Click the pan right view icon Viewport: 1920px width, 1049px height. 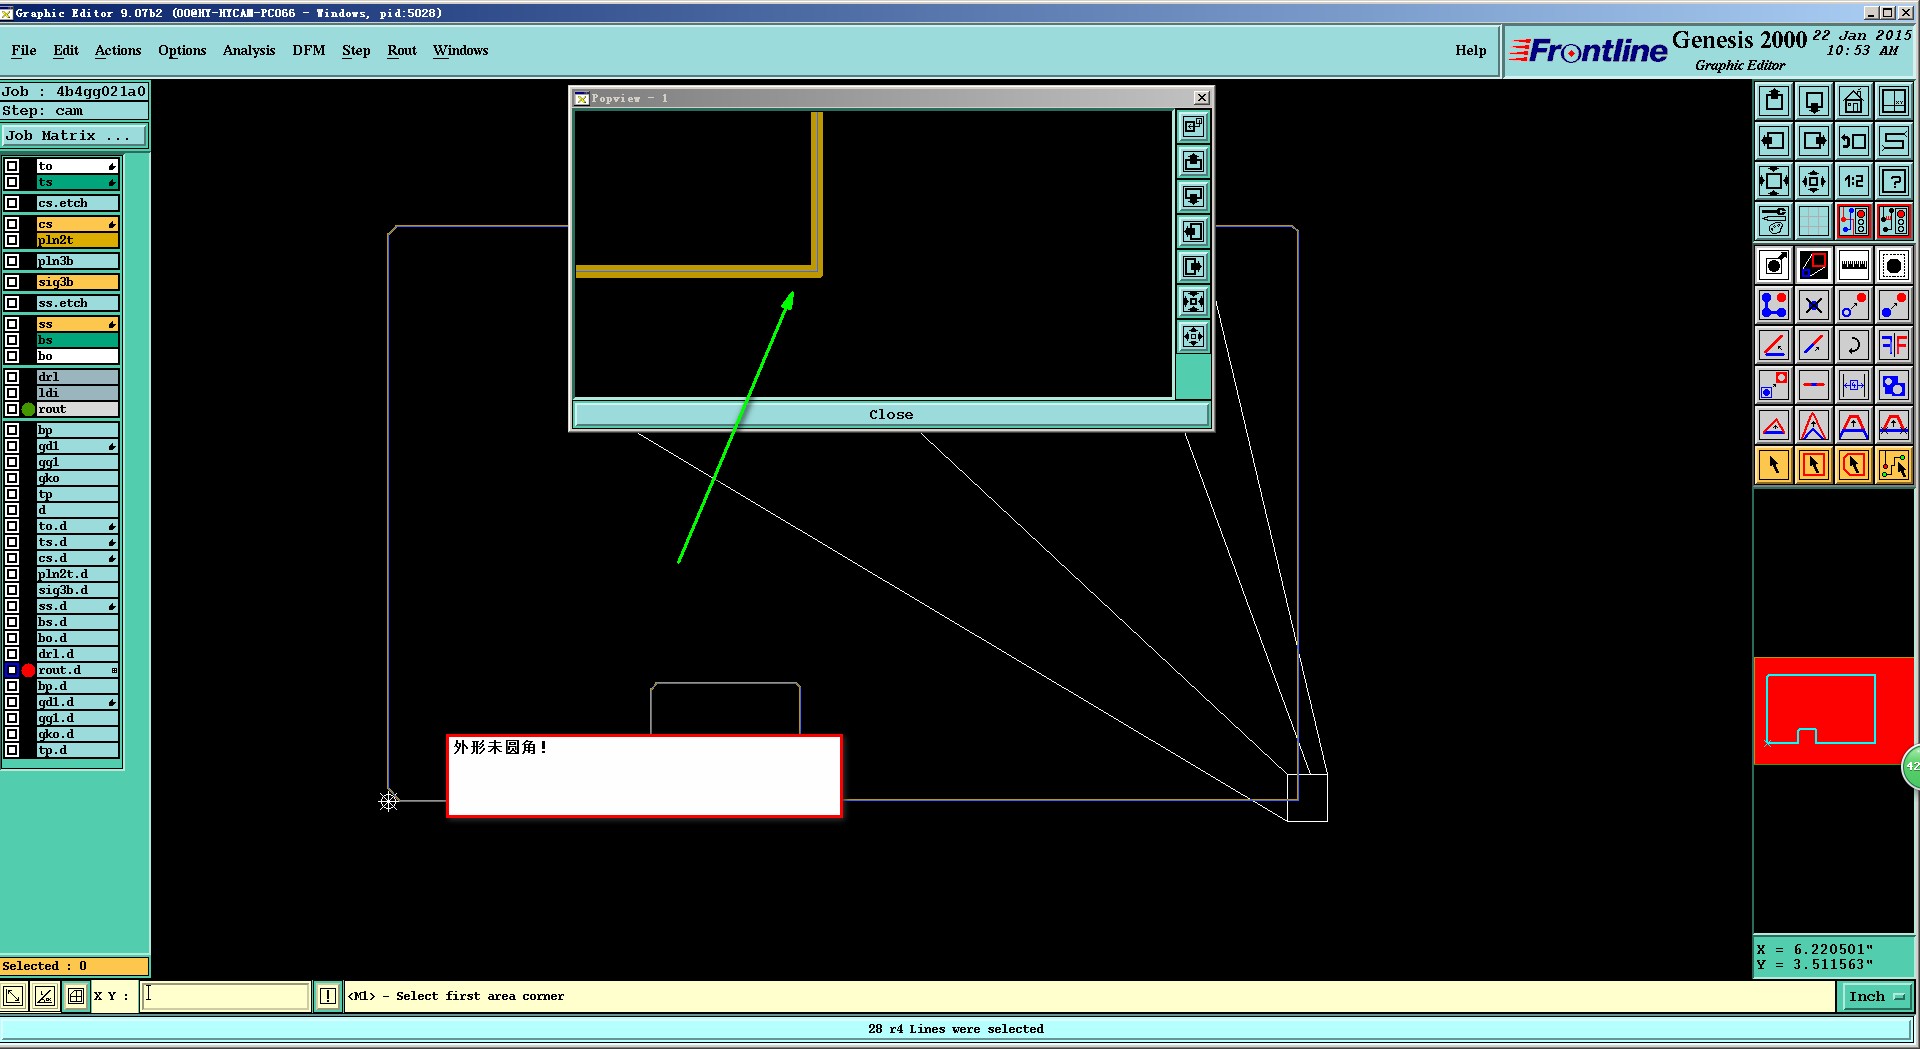coord(1814,141)
